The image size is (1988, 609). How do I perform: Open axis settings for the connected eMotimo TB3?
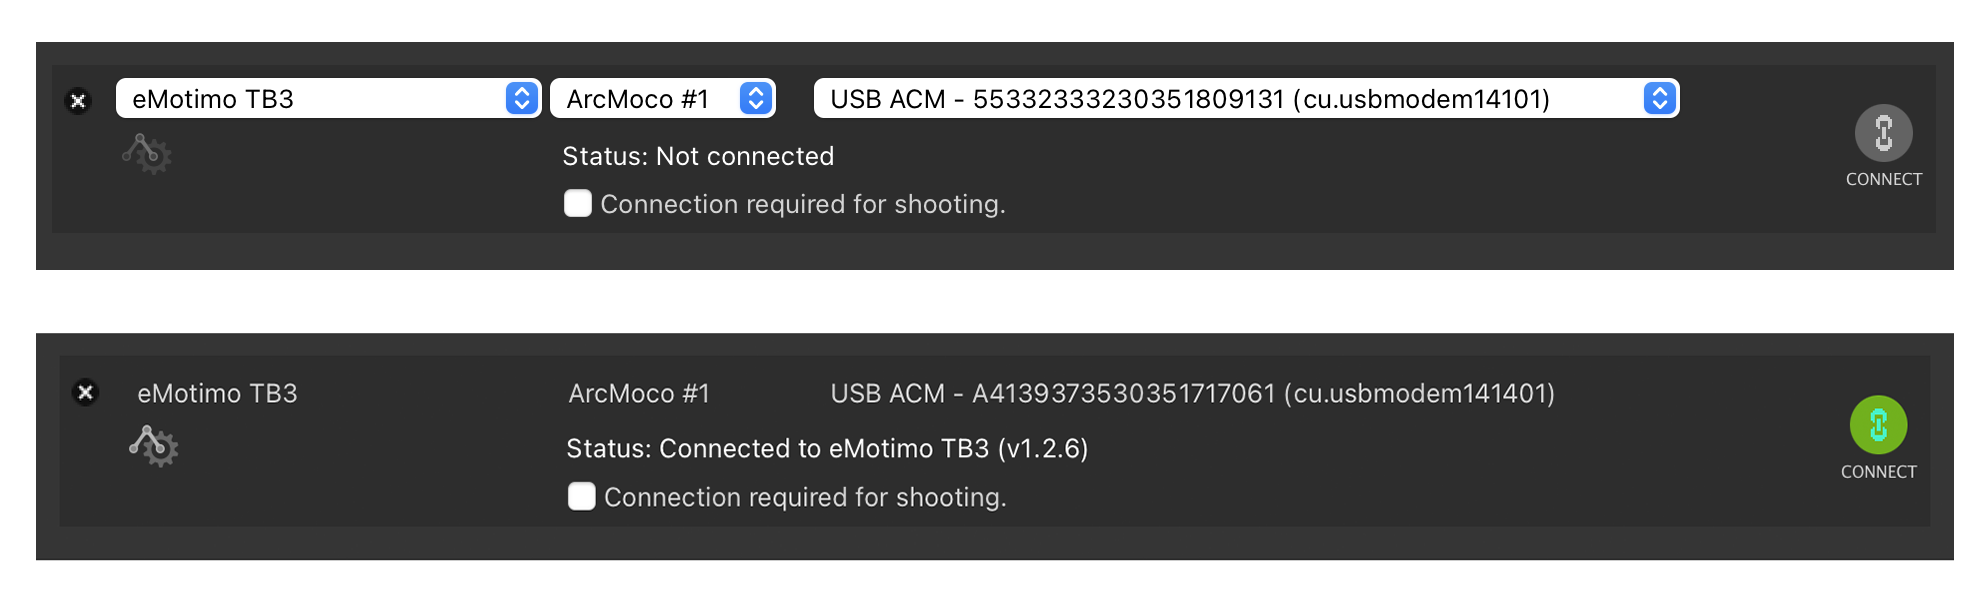click(x=154, y=446)
